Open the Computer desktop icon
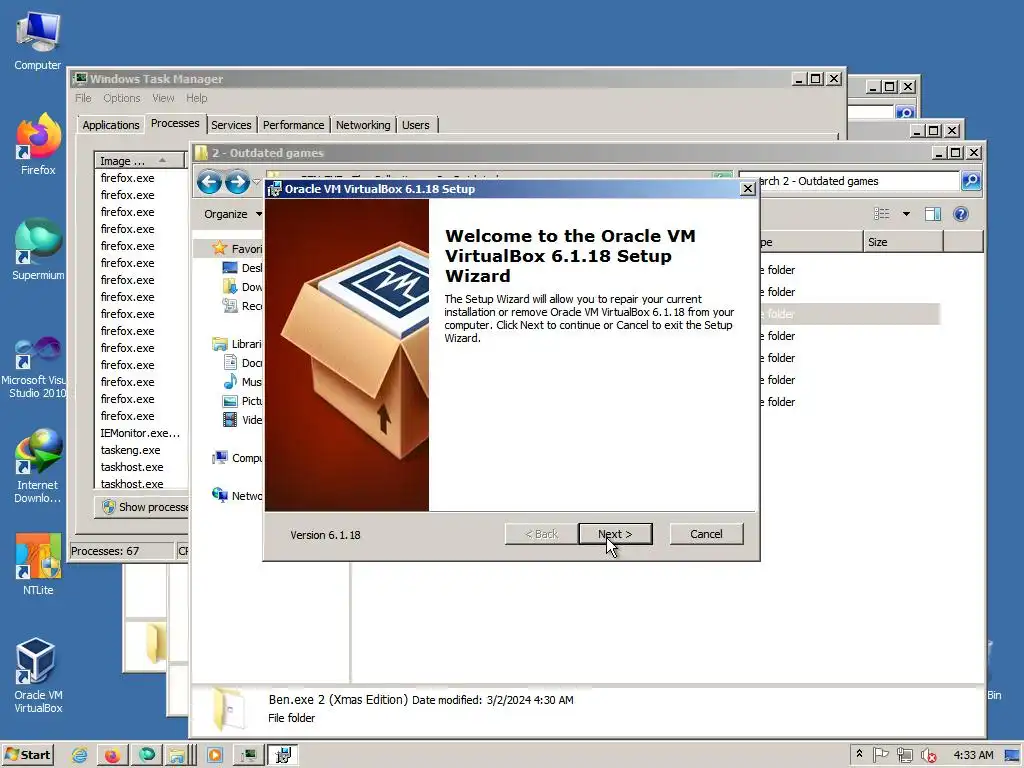Screen dimensions: 1024x768 [x=37, y=41]
